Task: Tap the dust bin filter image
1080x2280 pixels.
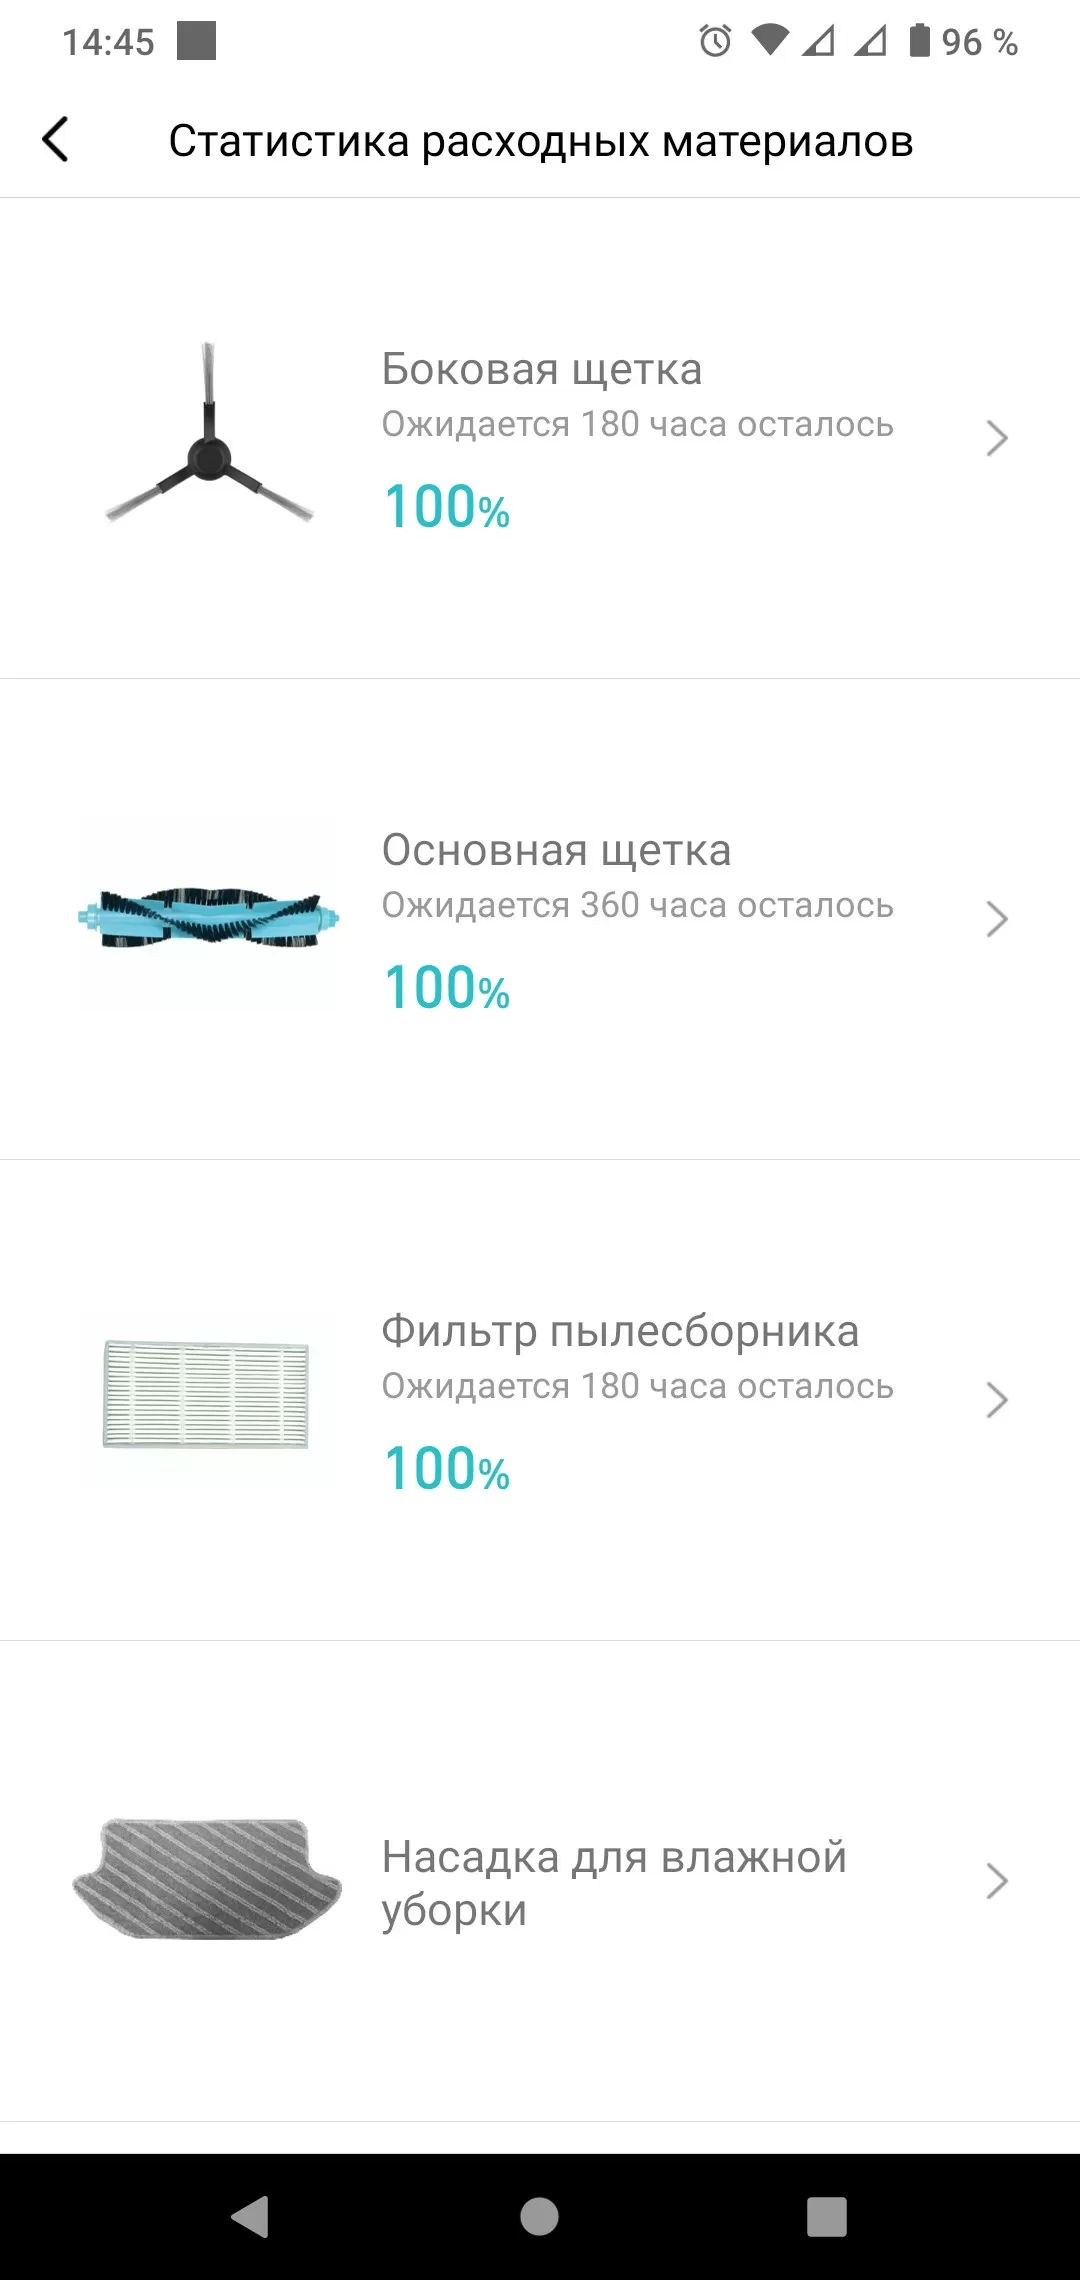Action: pyautogui.click(x=207, y=1396)
